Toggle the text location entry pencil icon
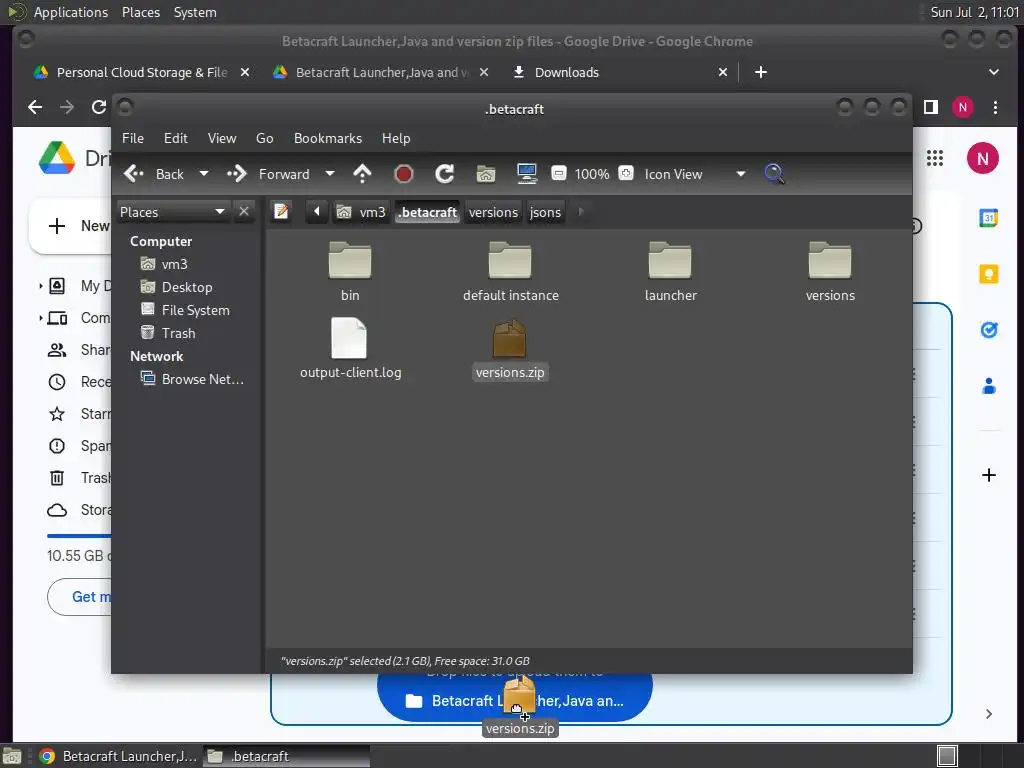 [281, 212]
